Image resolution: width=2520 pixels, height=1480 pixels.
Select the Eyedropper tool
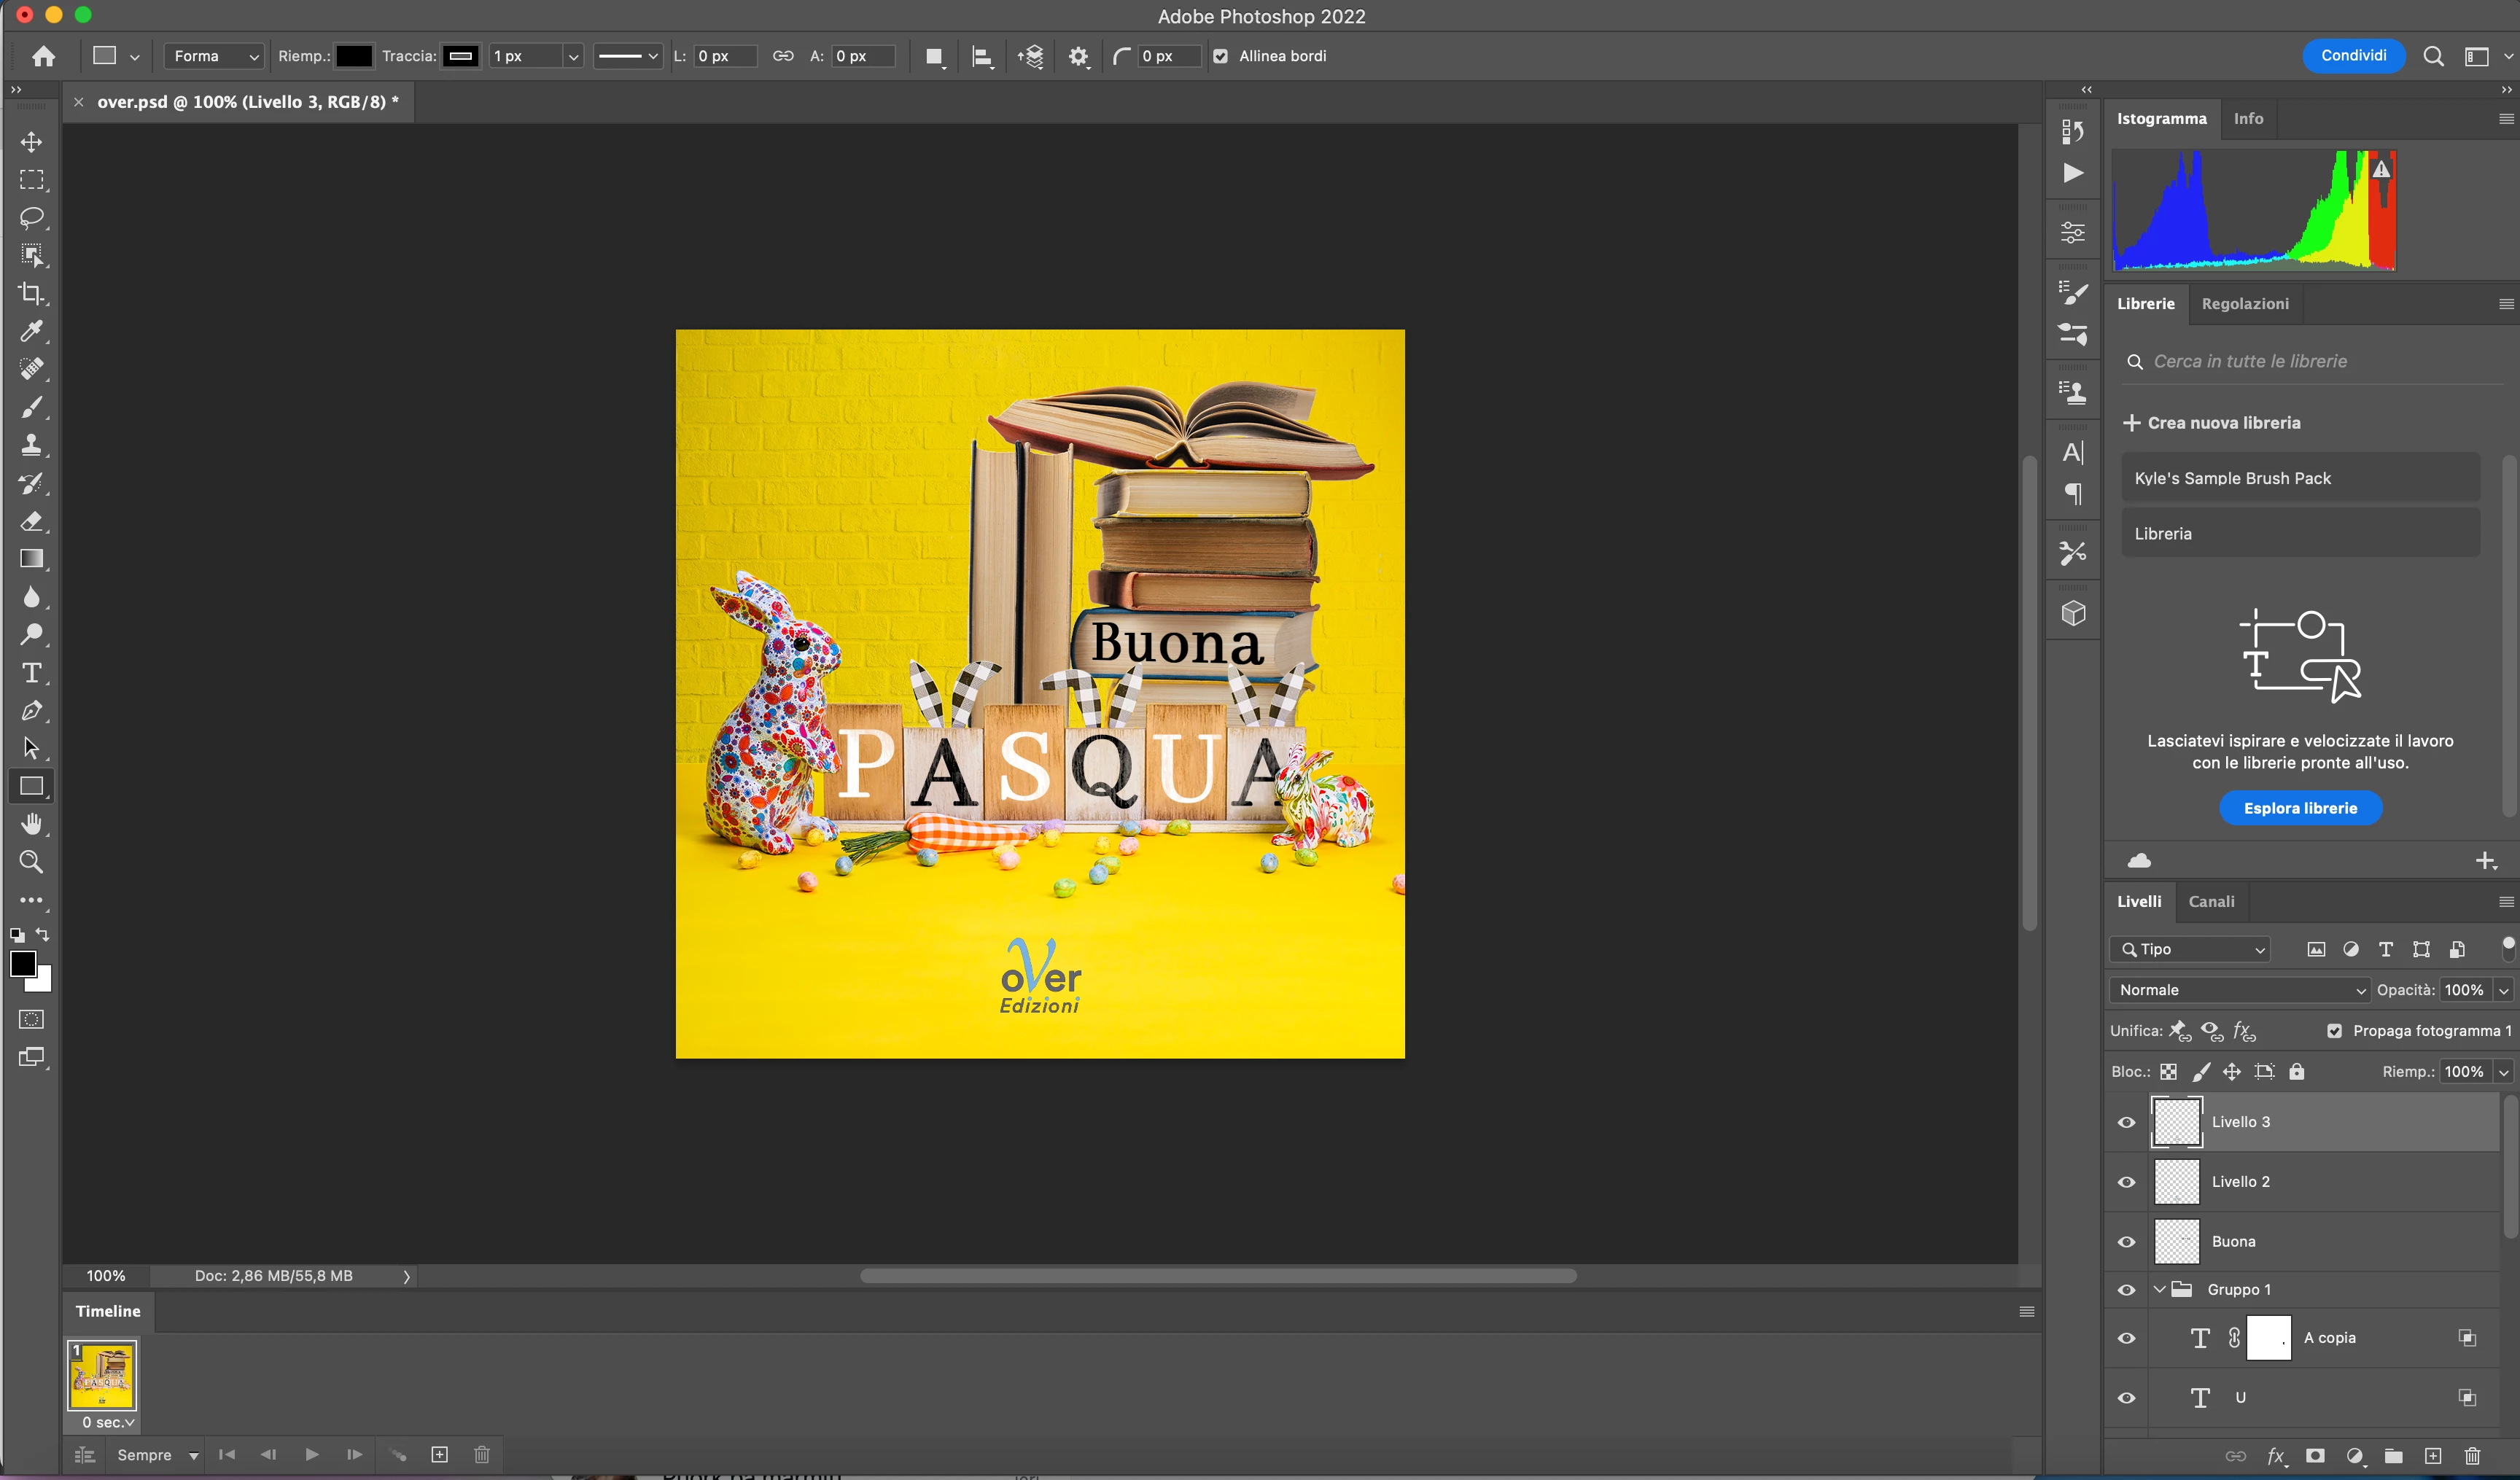[x=32, y=331]
